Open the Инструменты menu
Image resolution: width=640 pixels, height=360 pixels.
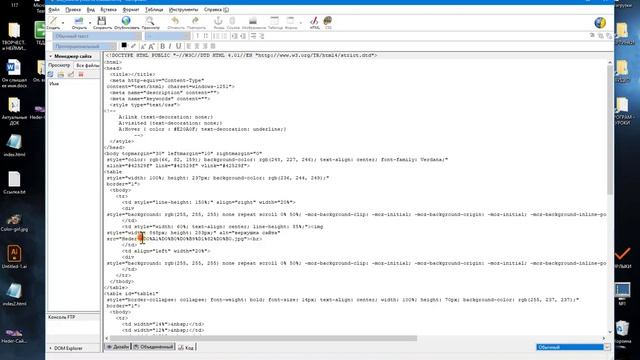coord(183,9)
